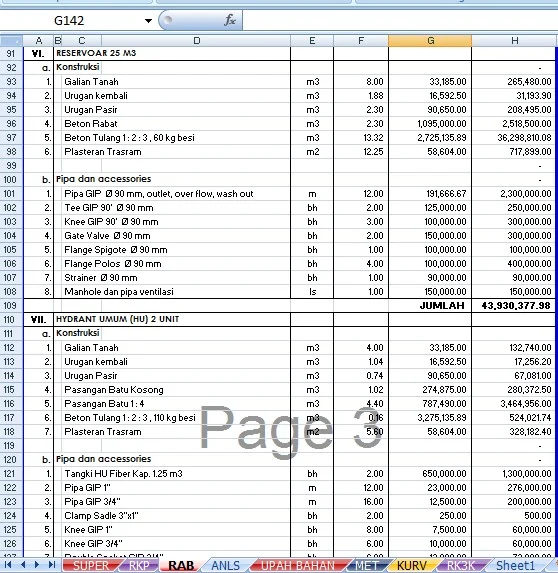Click 'Pipa dan accessories' in row 100

pyautogui.click(x=103, y=179)
